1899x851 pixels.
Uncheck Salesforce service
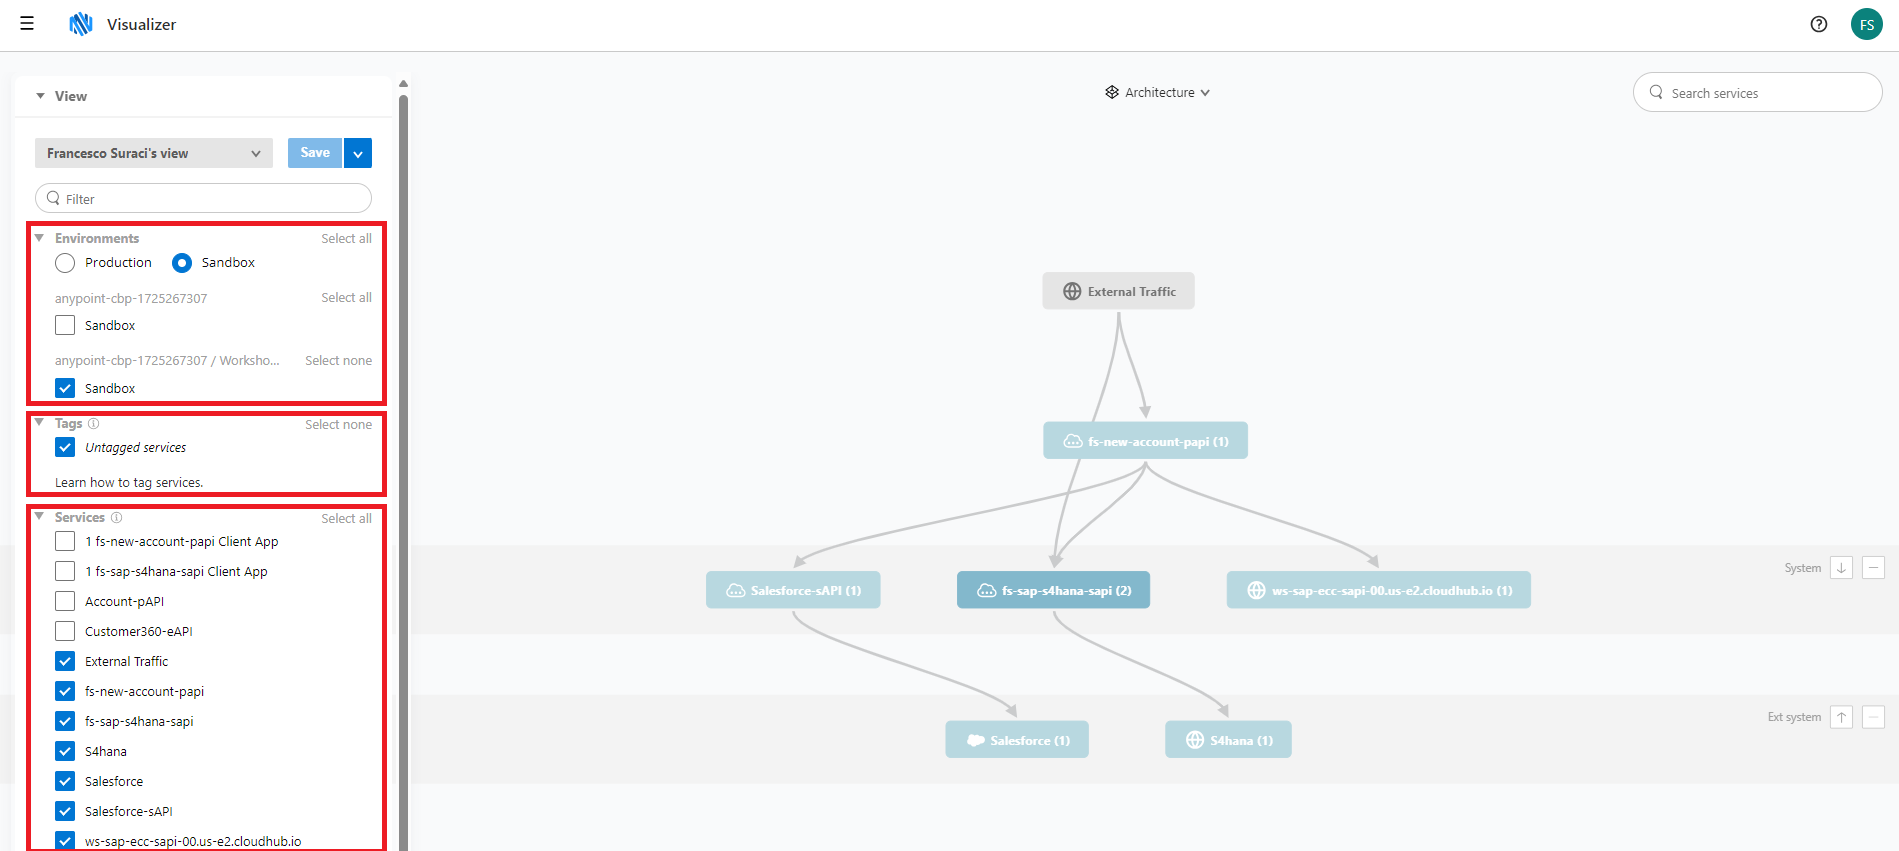(65, 781)
